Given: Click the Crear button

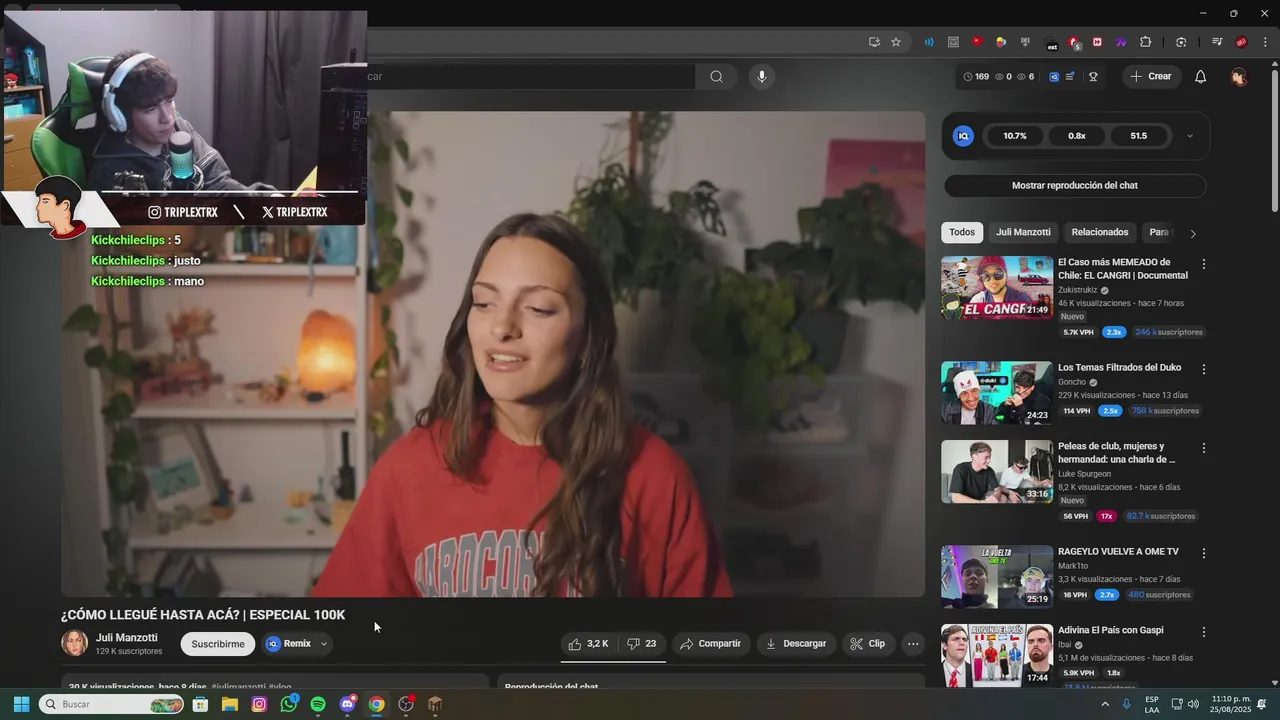Looking at the screenshot, I should (1151, 76).
